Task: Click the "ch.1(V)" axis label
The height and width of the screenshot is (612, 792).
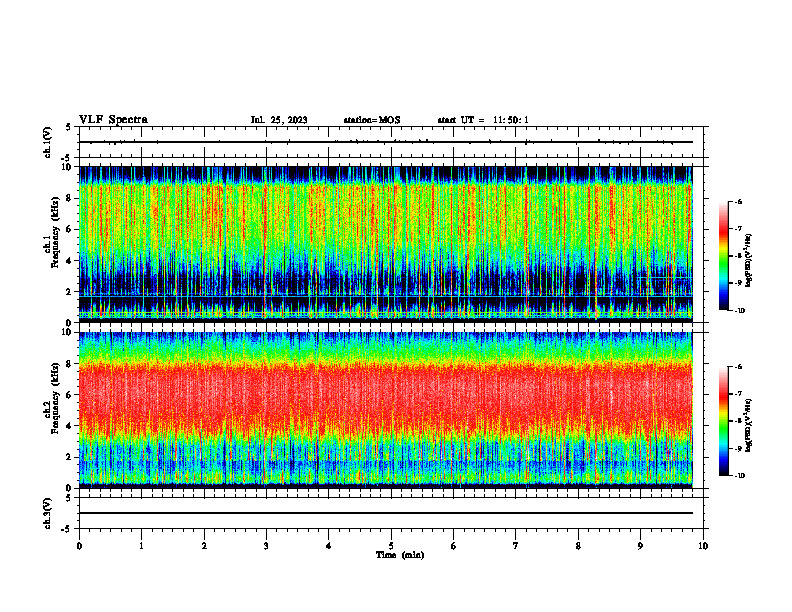Action: coord(47,142)
